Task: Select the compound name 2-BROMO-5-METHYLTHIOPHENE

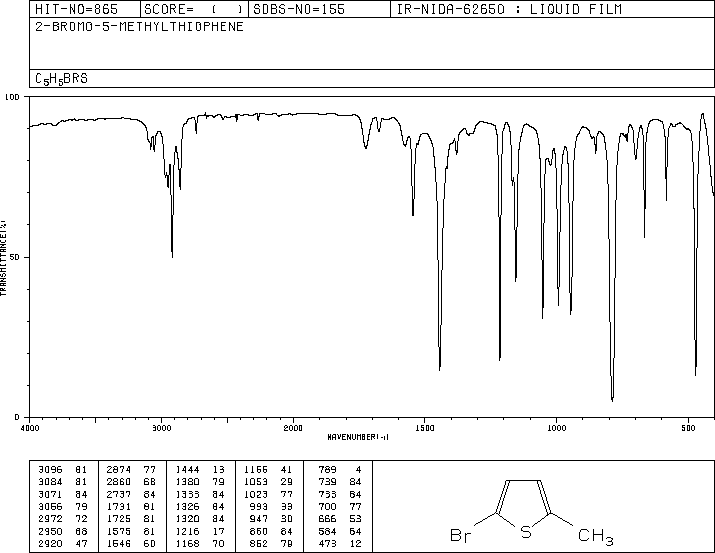Action: pos(139,26)
